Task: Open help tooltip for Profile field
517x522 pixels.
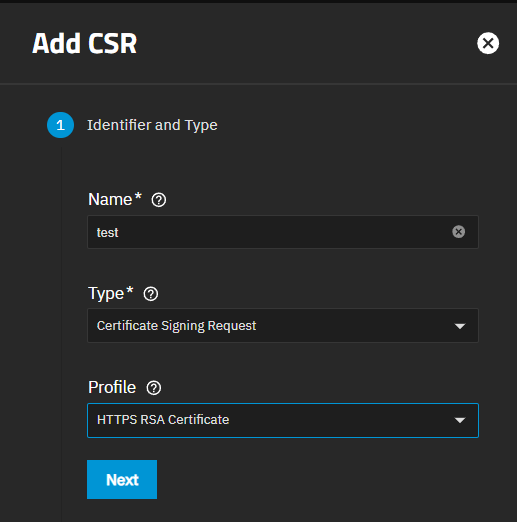Action: [x=154, y=388]
